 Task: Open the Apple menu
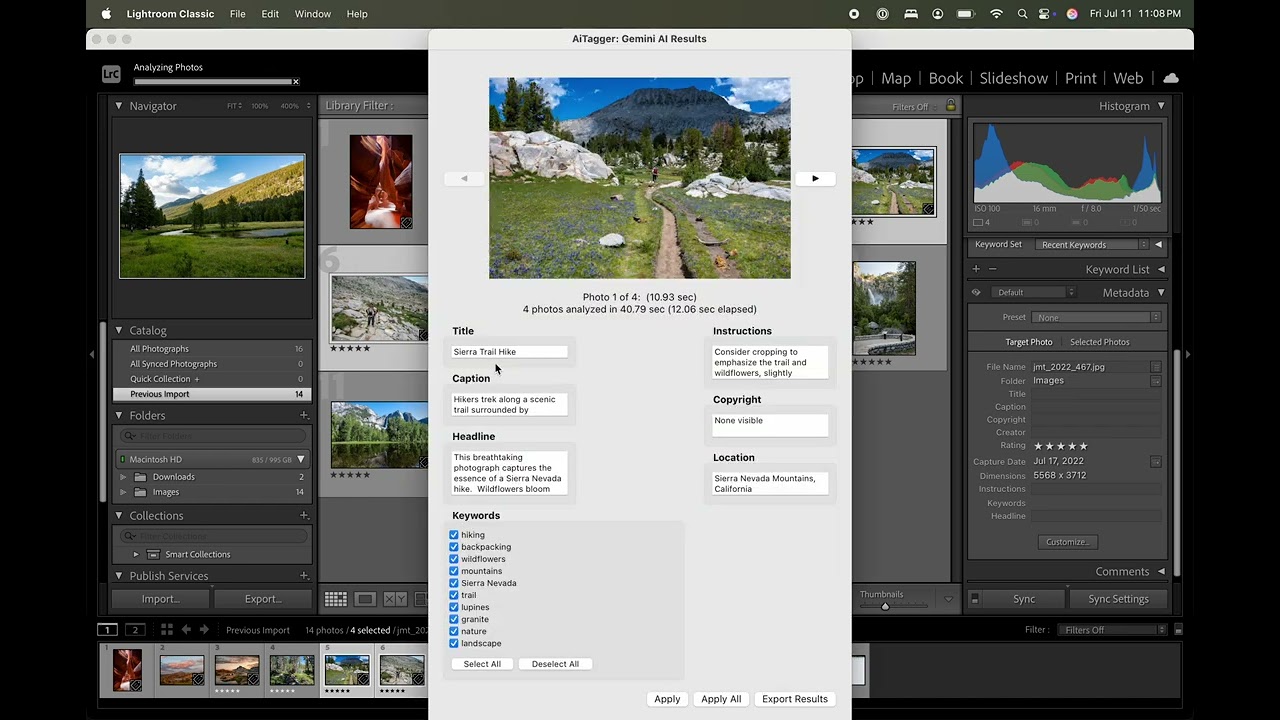[x=106, y=14]
